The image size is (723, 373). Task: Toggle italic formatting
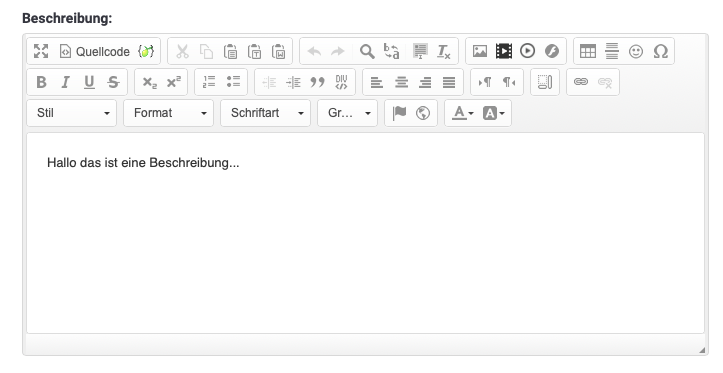[65, 82]
